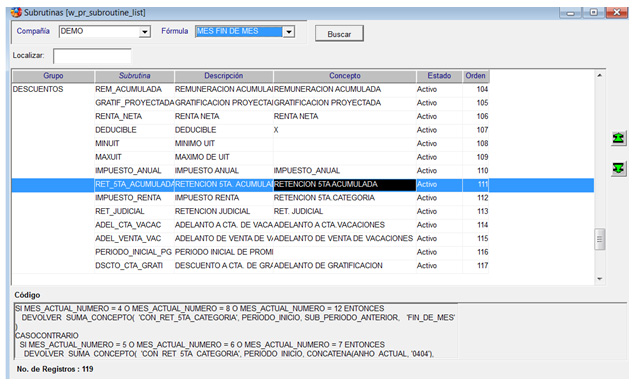The height and width of the screenshot is (385, 635).
Task: Click the CASOCONTRARIO line in the code box
Action: click(47, 336)
